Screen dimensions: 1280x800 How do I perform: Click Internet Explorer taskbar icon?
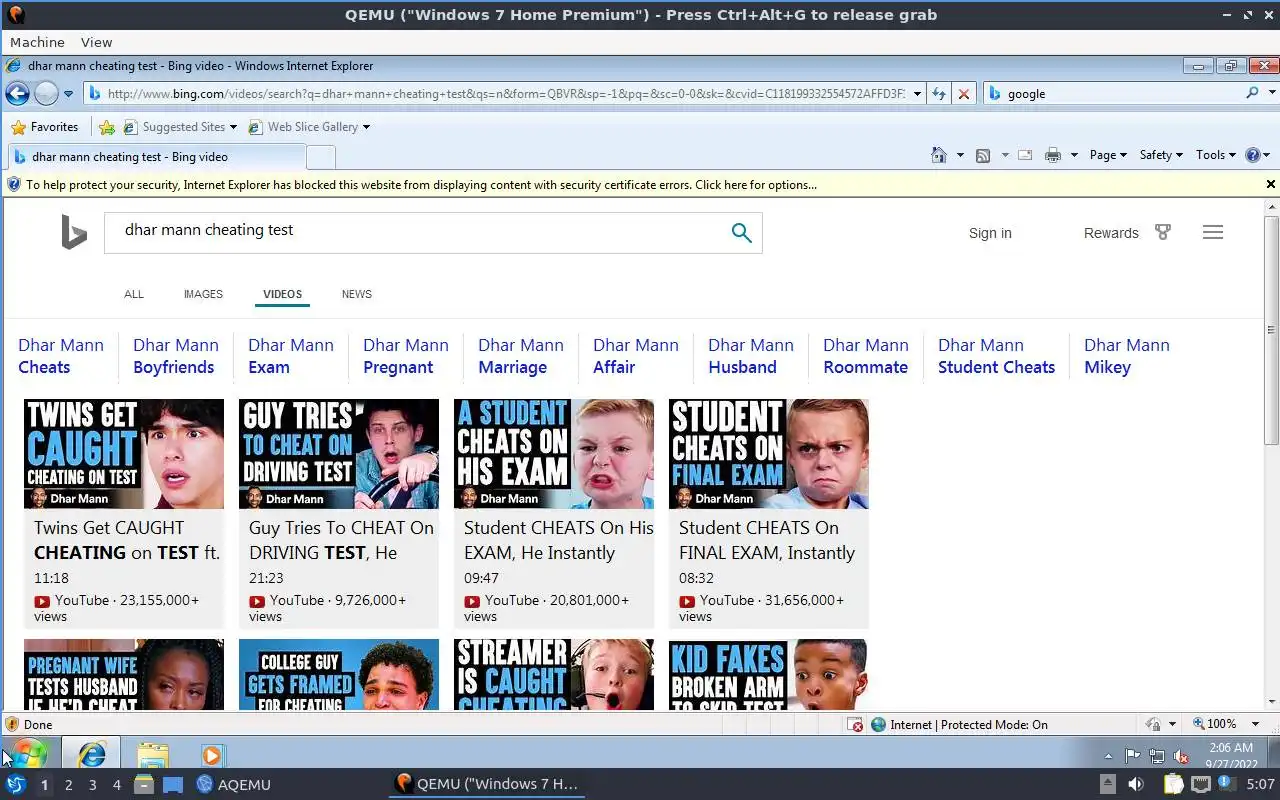tap(91, 753)
